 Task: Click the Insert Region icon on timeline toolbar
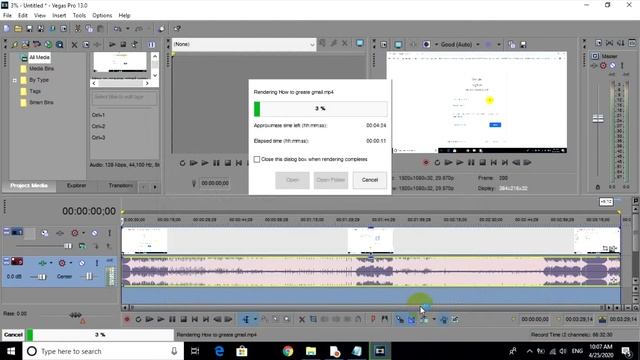384,319
